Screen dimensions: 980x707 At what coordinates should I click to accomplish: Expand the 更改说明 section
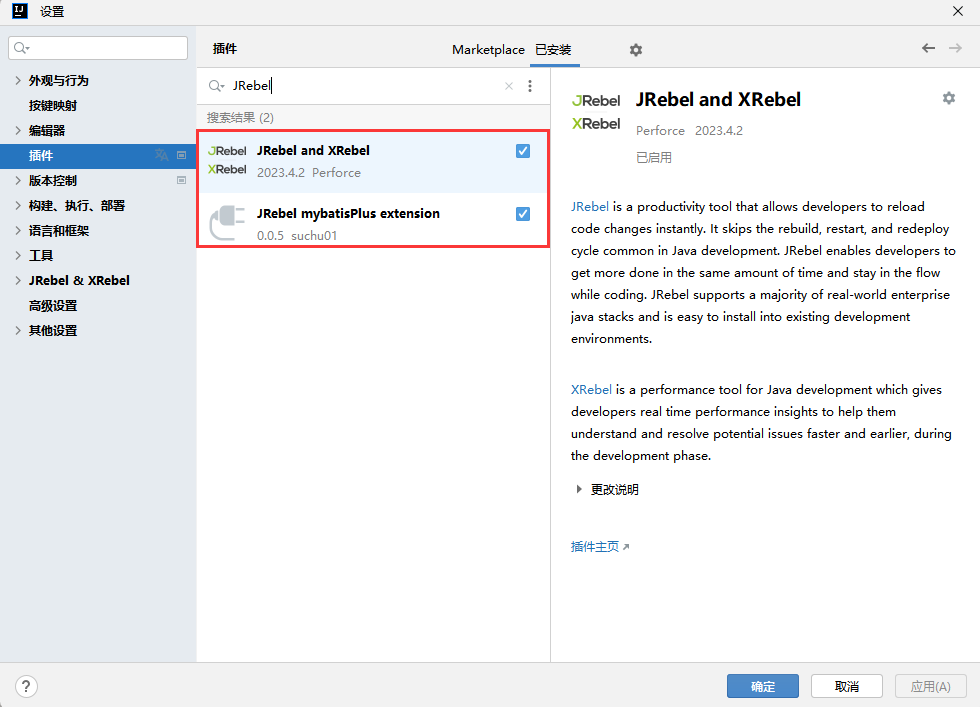pyautogui.click(x=579, y=489)
